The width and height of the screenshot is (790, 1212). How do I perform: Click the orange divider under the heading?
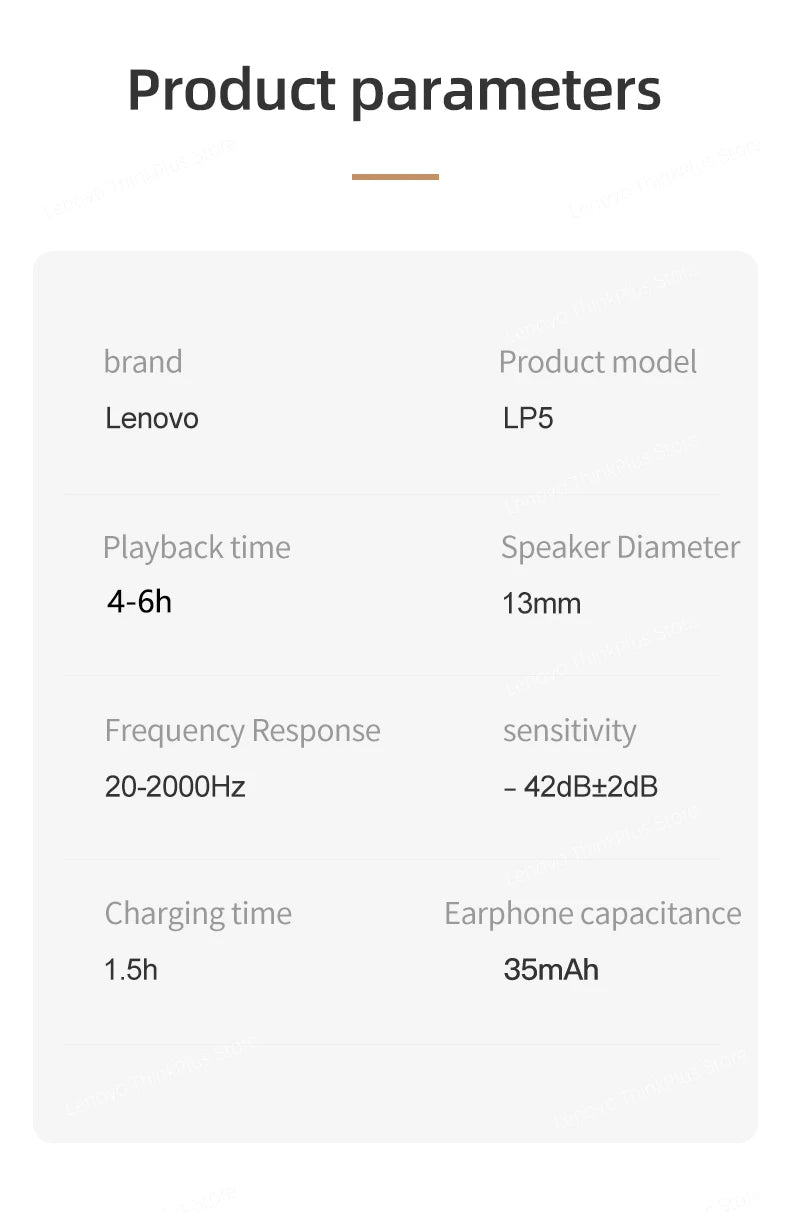395,177
